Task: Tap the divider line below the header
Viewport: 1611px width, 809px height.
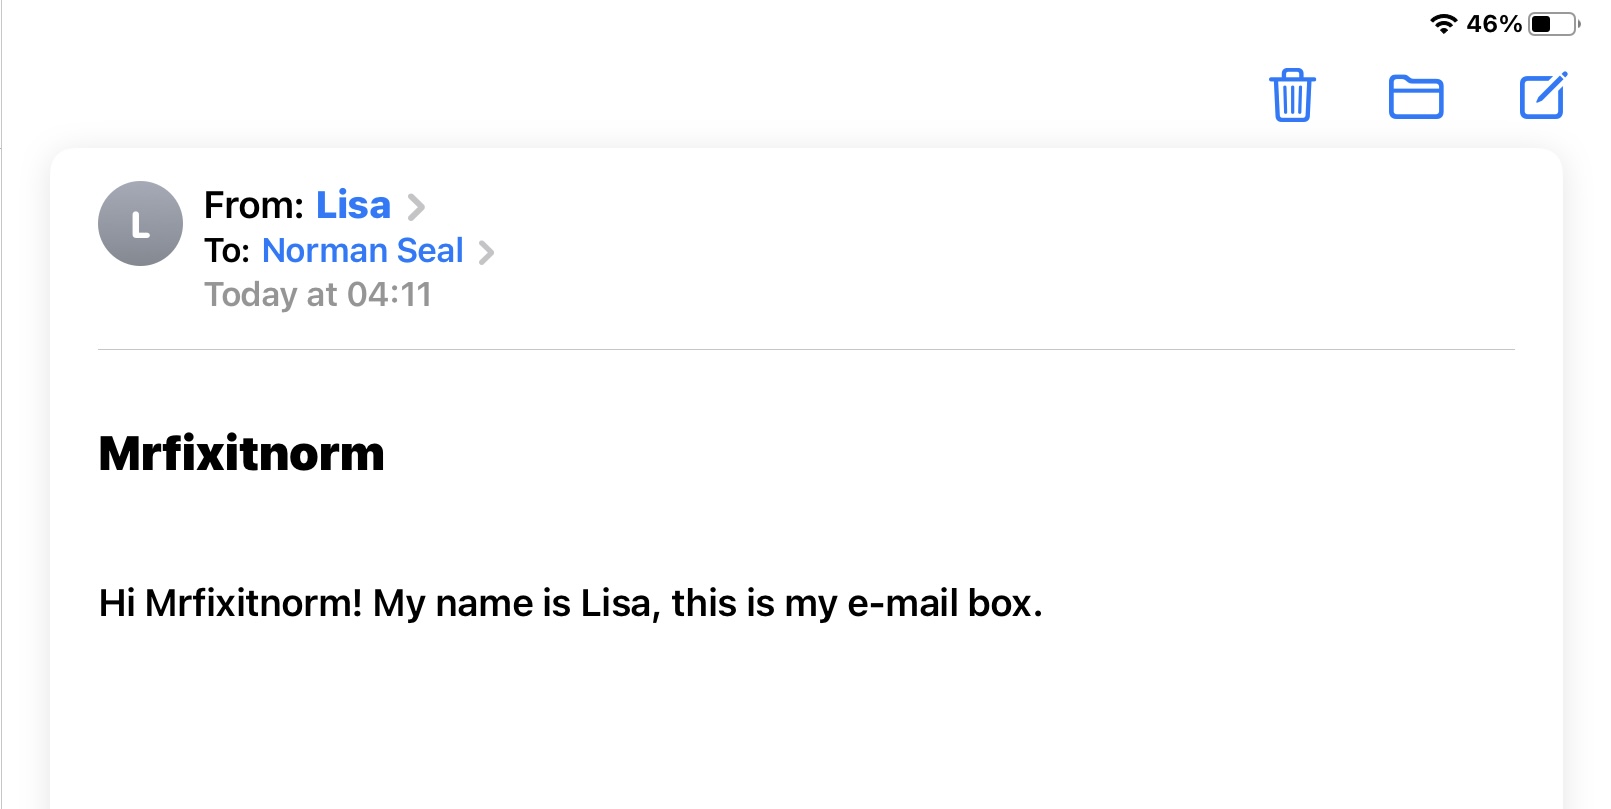Action: [806, 349]
